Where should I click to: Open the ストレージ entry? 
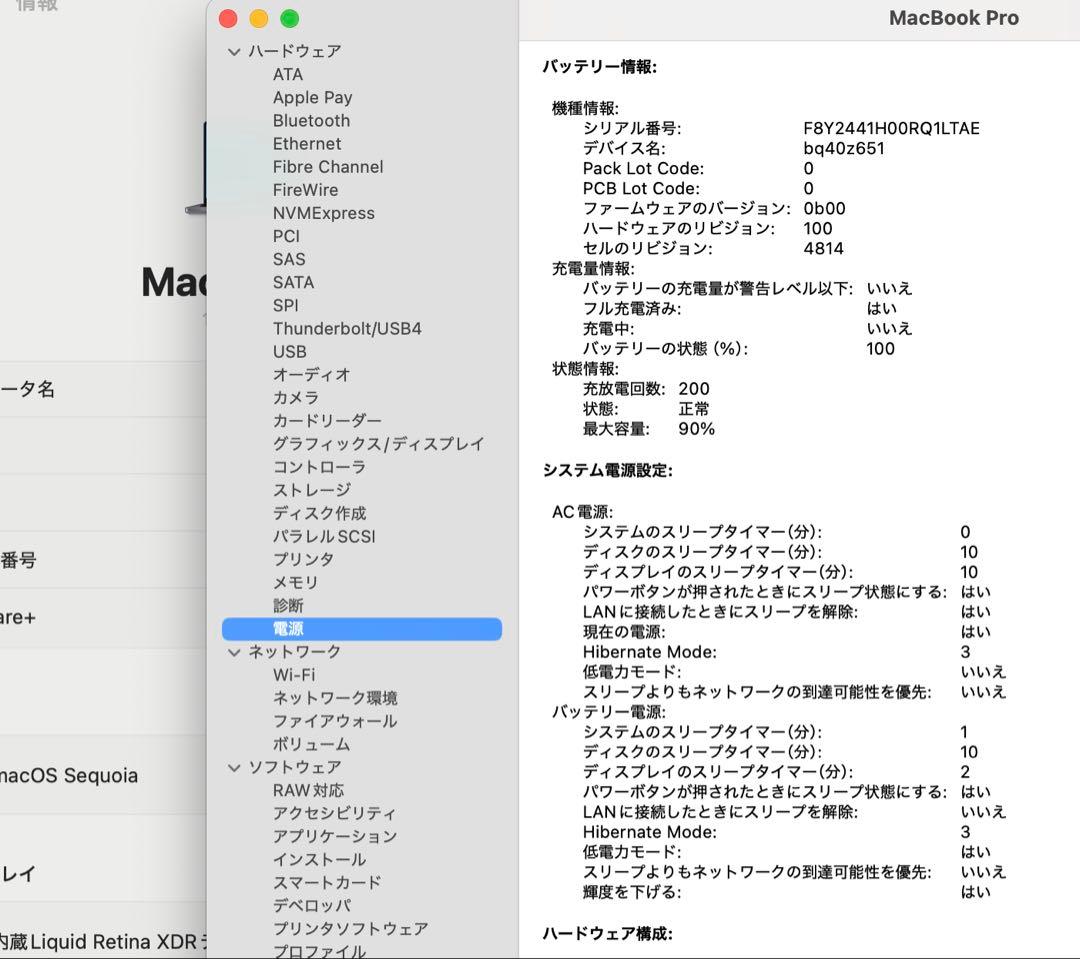pos(312,491)
